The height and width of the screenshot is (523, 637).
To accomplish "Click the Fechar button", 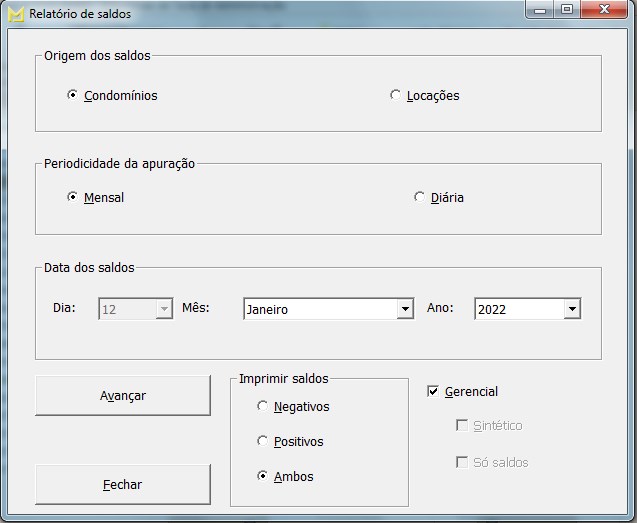I will (123, 485).
